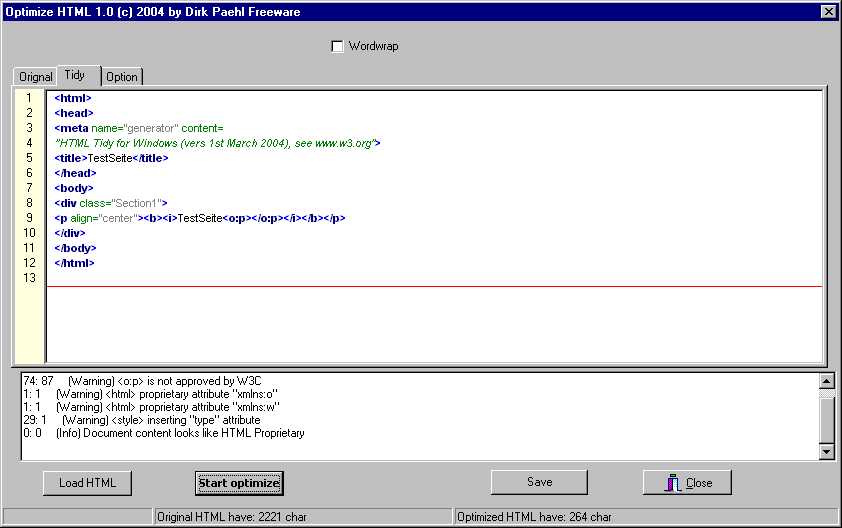Click the <html> tag on line 1
Screen dimensions: 842x528
click(x=73, y=98)
